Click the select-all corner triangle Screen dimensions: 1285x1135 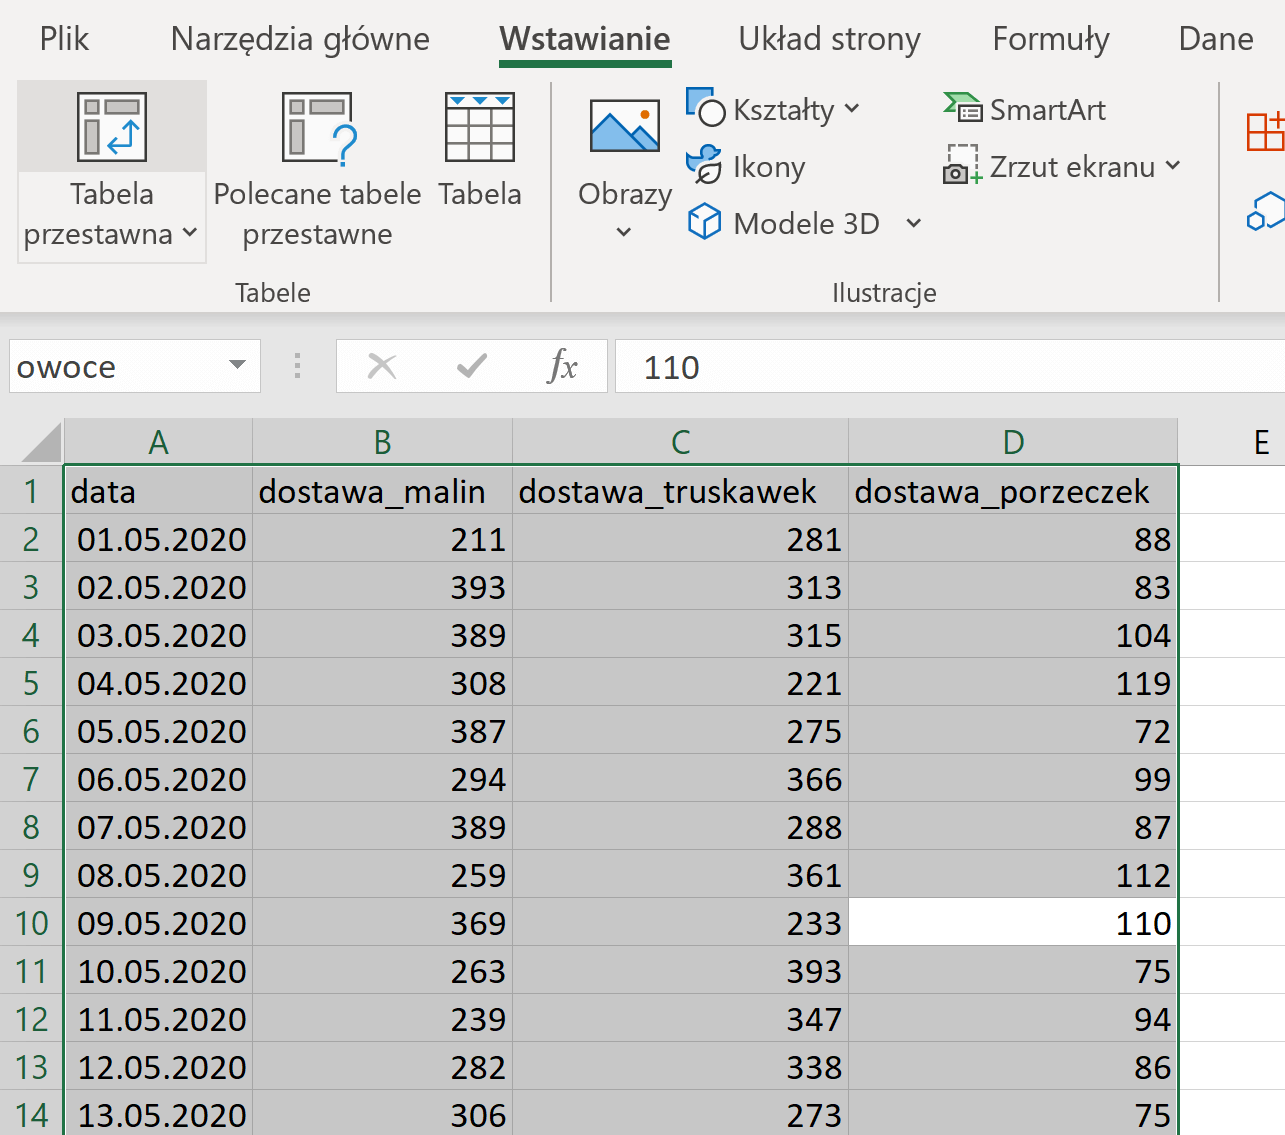40,442
